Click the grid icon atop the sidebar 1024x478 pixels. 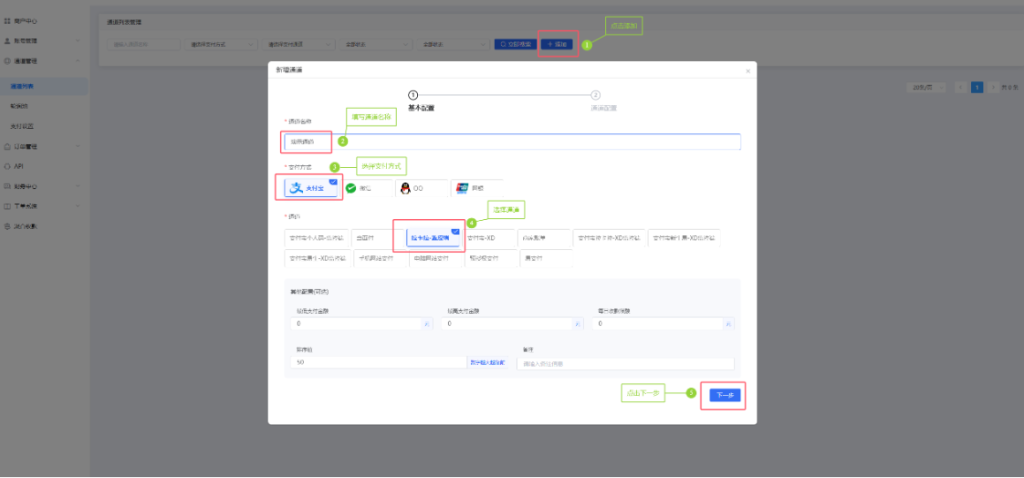pos(8,20)
